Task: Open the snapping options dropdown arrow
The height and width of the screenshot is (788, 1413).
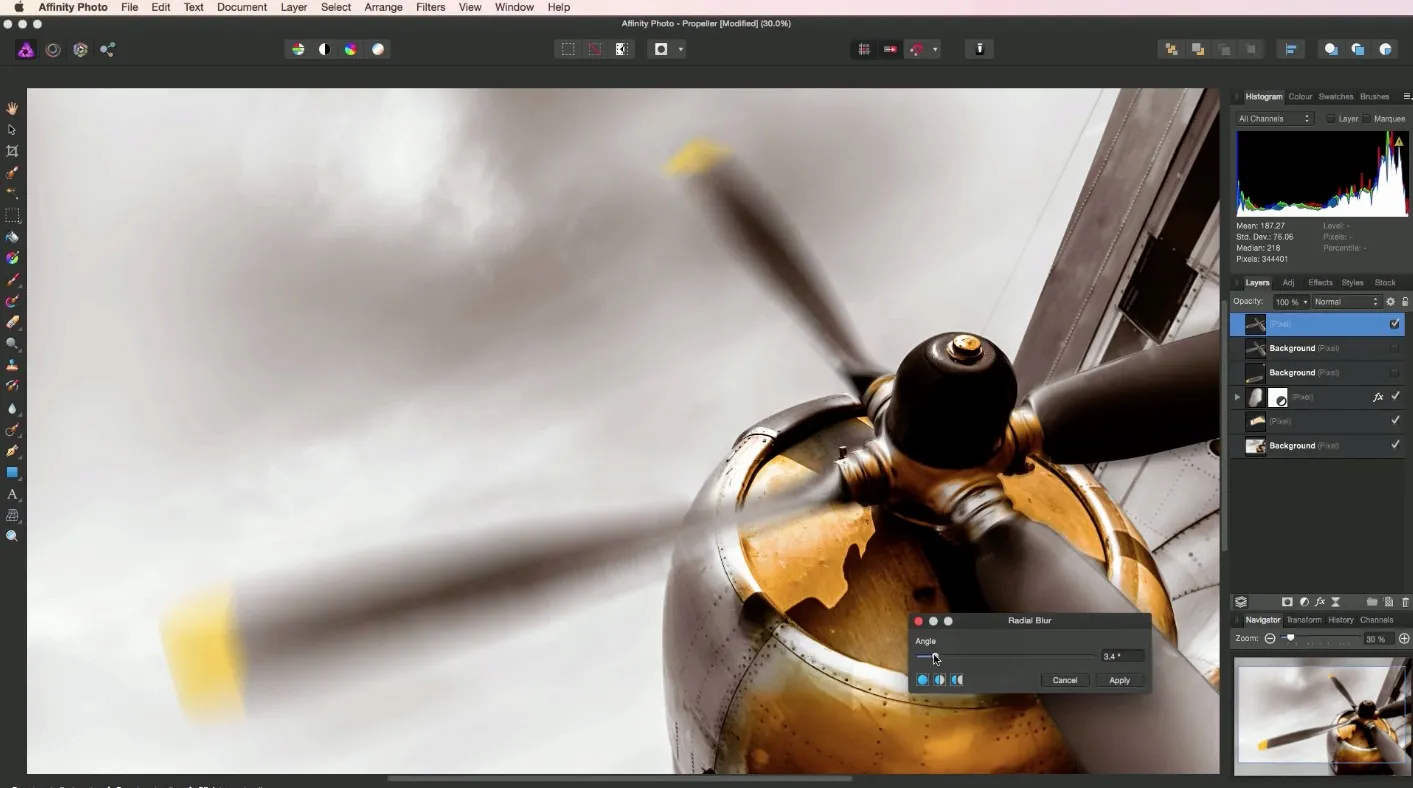Action: point(935,49)
